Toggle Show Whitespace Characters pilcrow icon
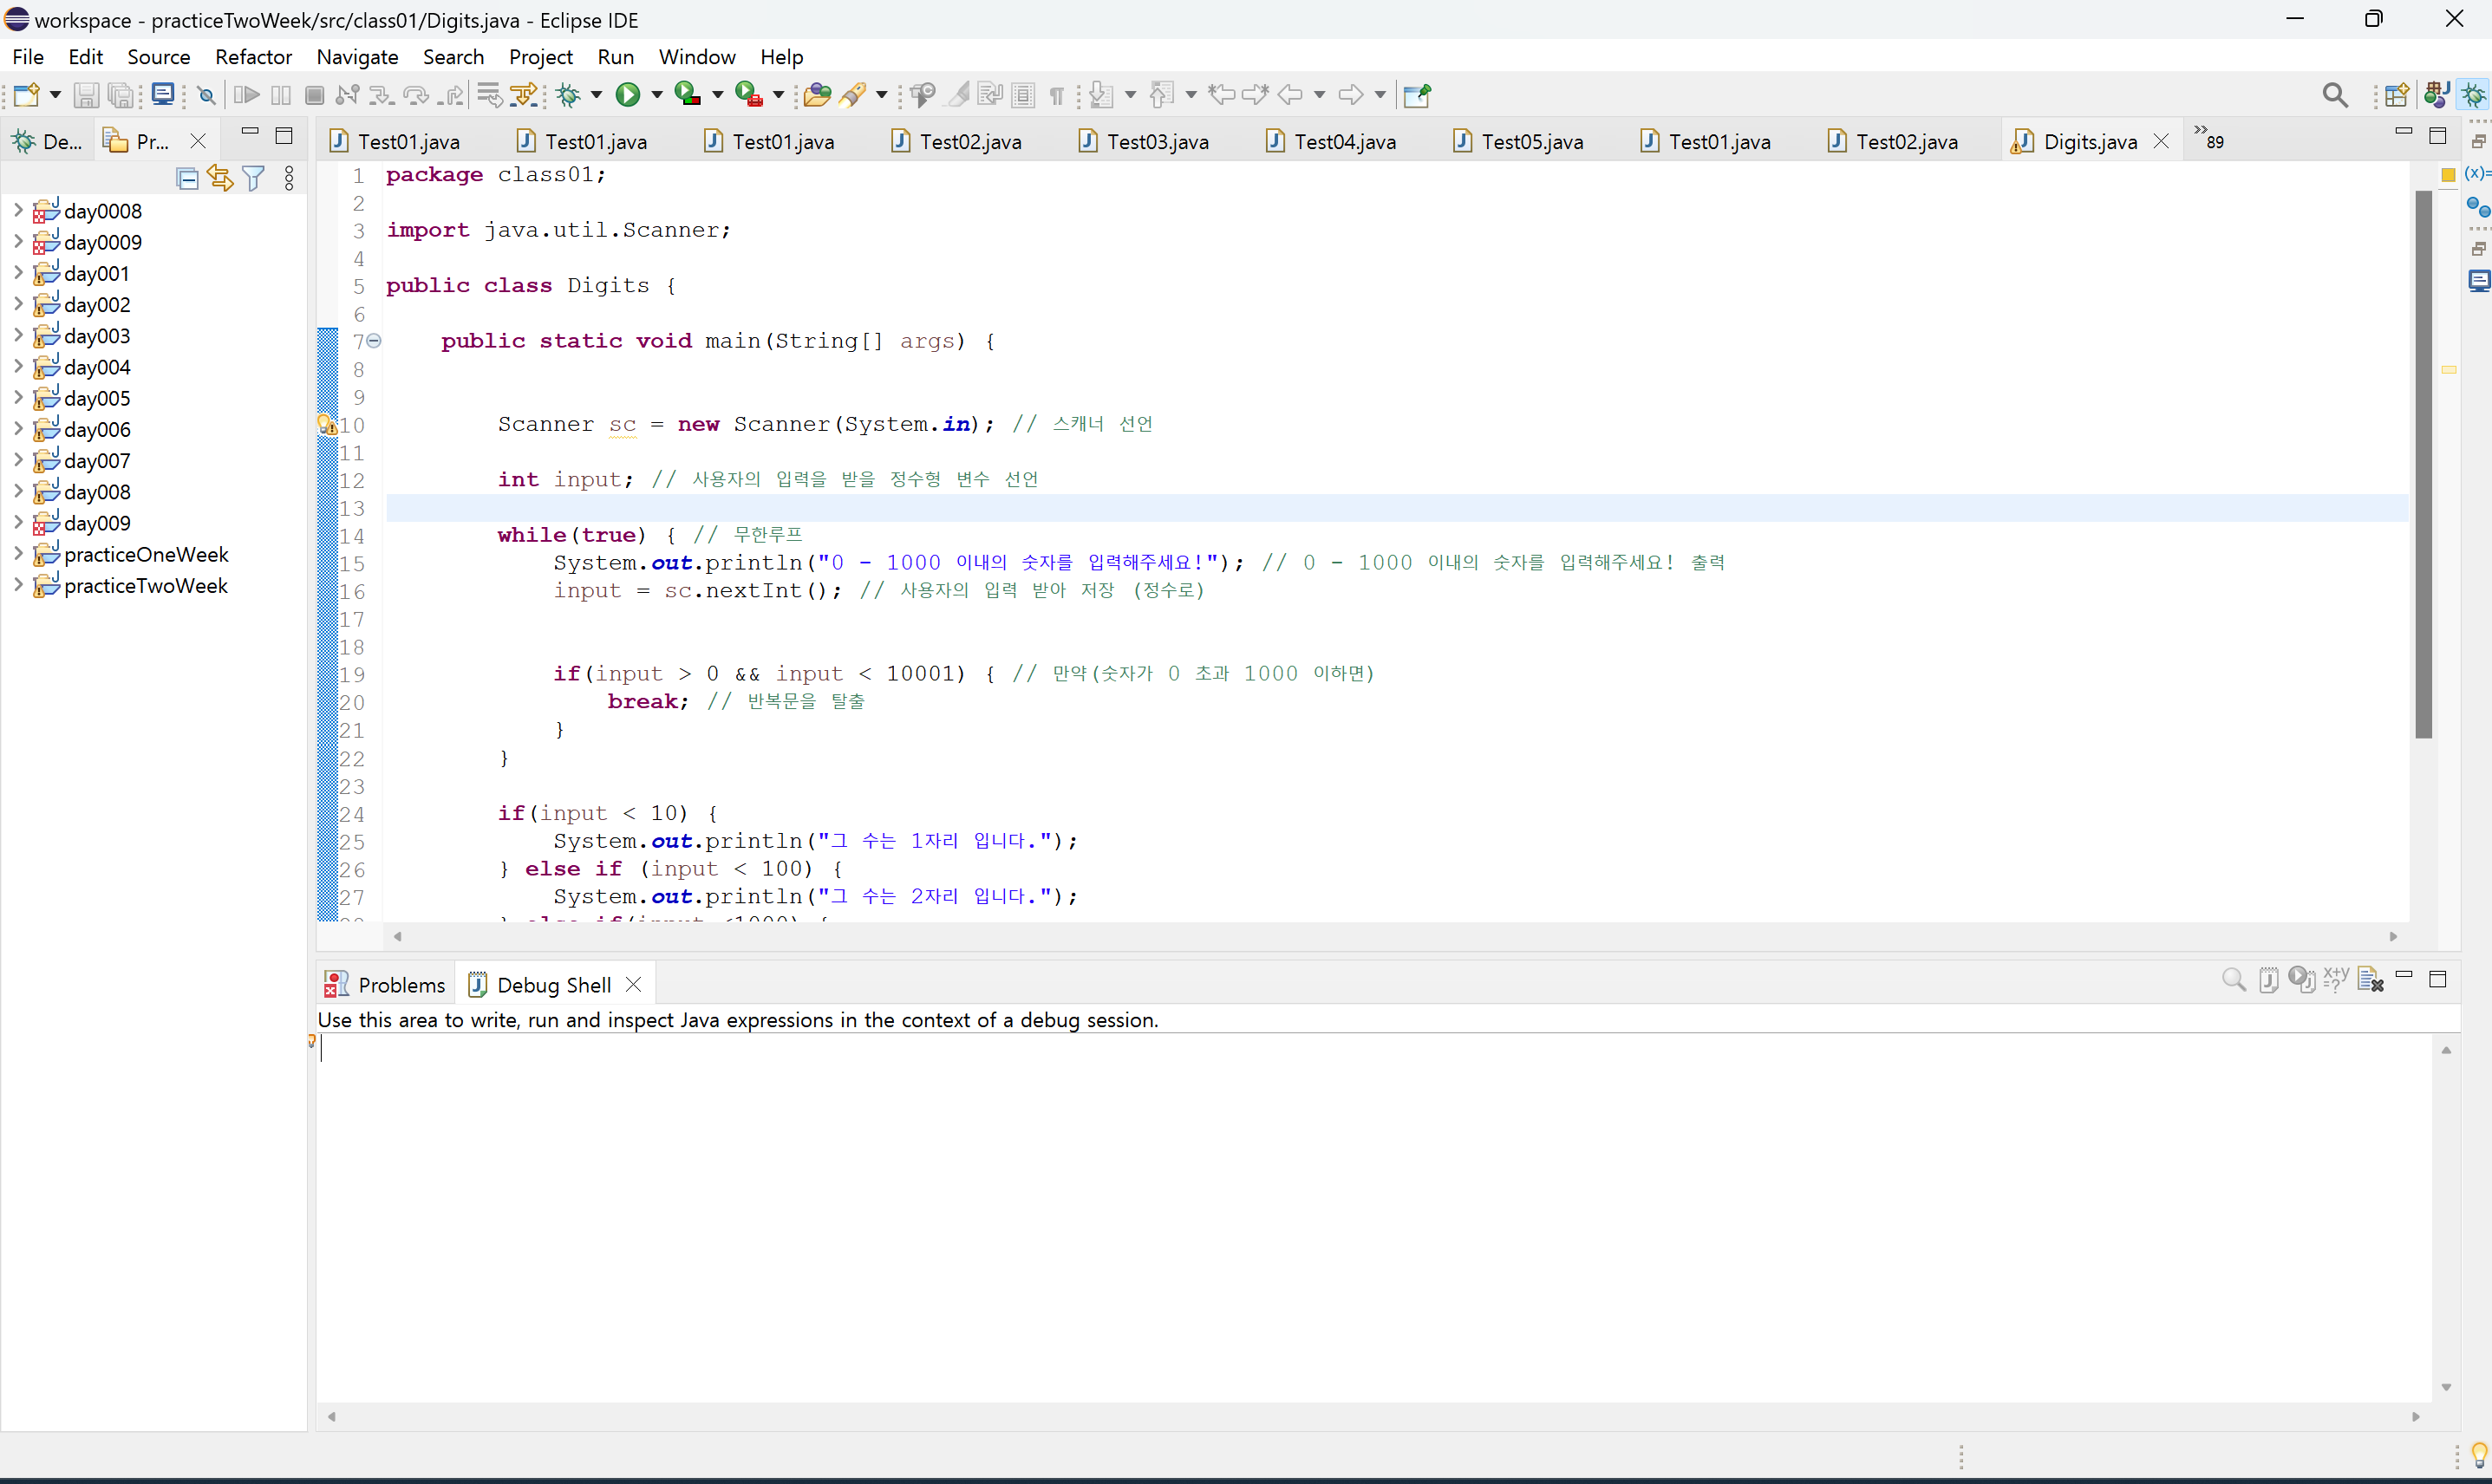Image resolution: width=2492 pixels, height=1484 pixels. point(1057,95)
